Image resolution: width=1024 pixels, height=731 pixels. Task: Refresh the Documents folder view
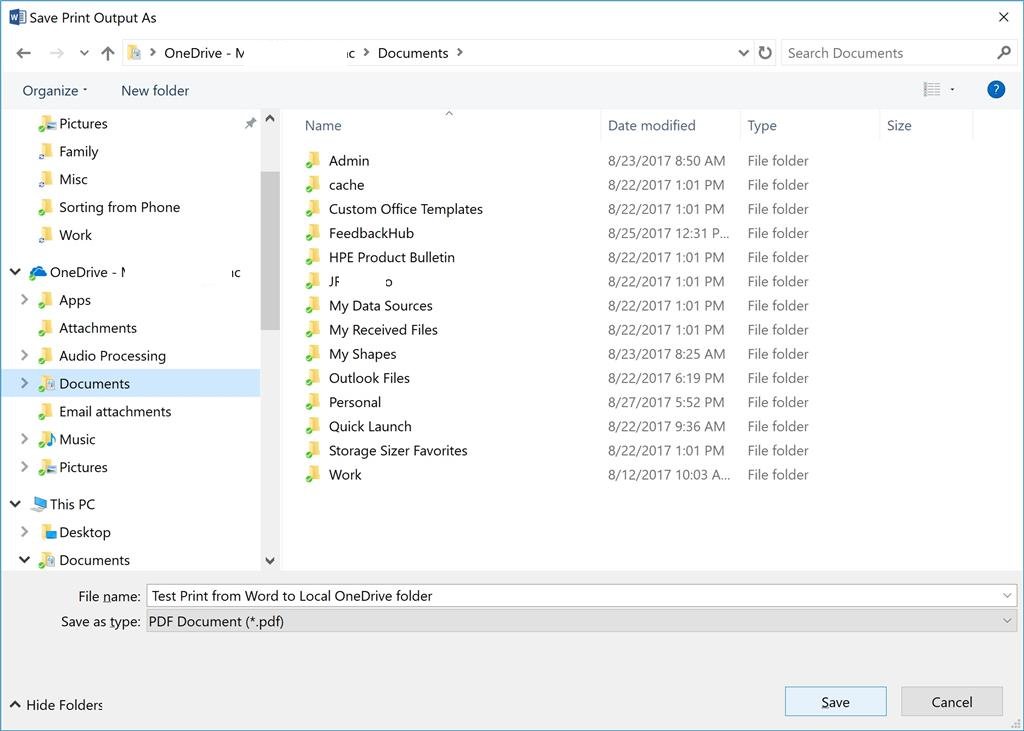click(765, 53)
